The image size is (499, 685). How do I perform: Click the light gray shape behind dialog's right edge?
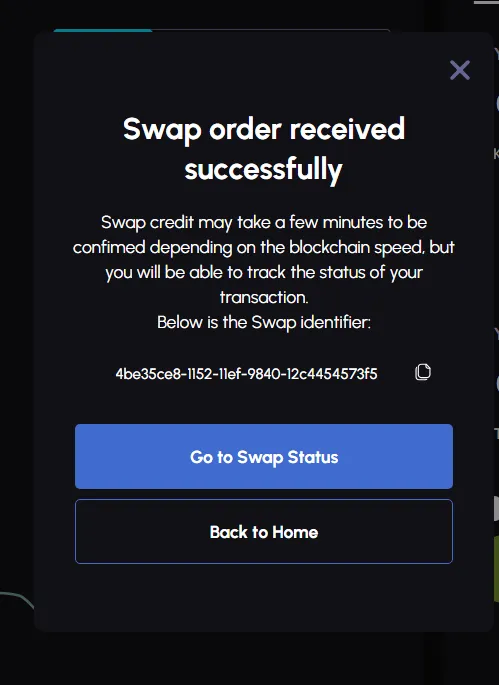point(496,508)
